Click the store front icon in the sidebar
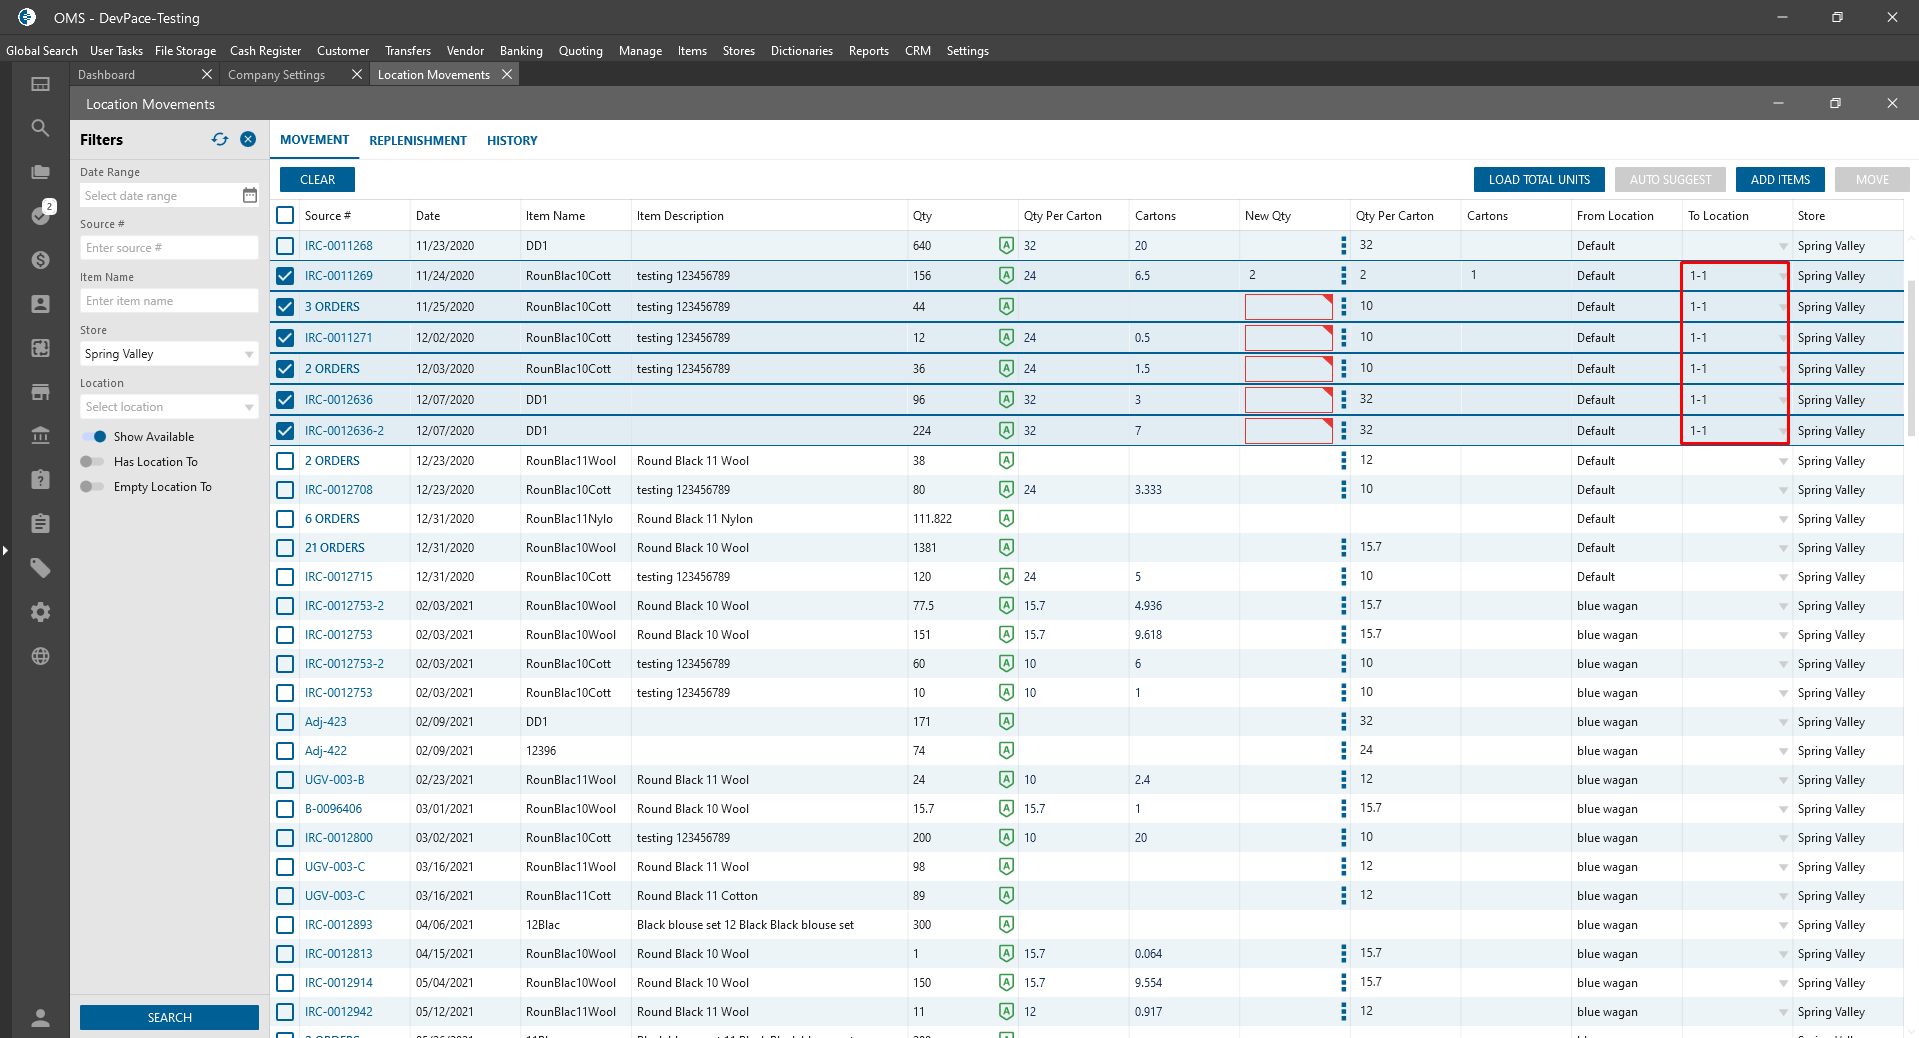The width and height of the screenshot is (1919, 1038). tap(40, 392)
